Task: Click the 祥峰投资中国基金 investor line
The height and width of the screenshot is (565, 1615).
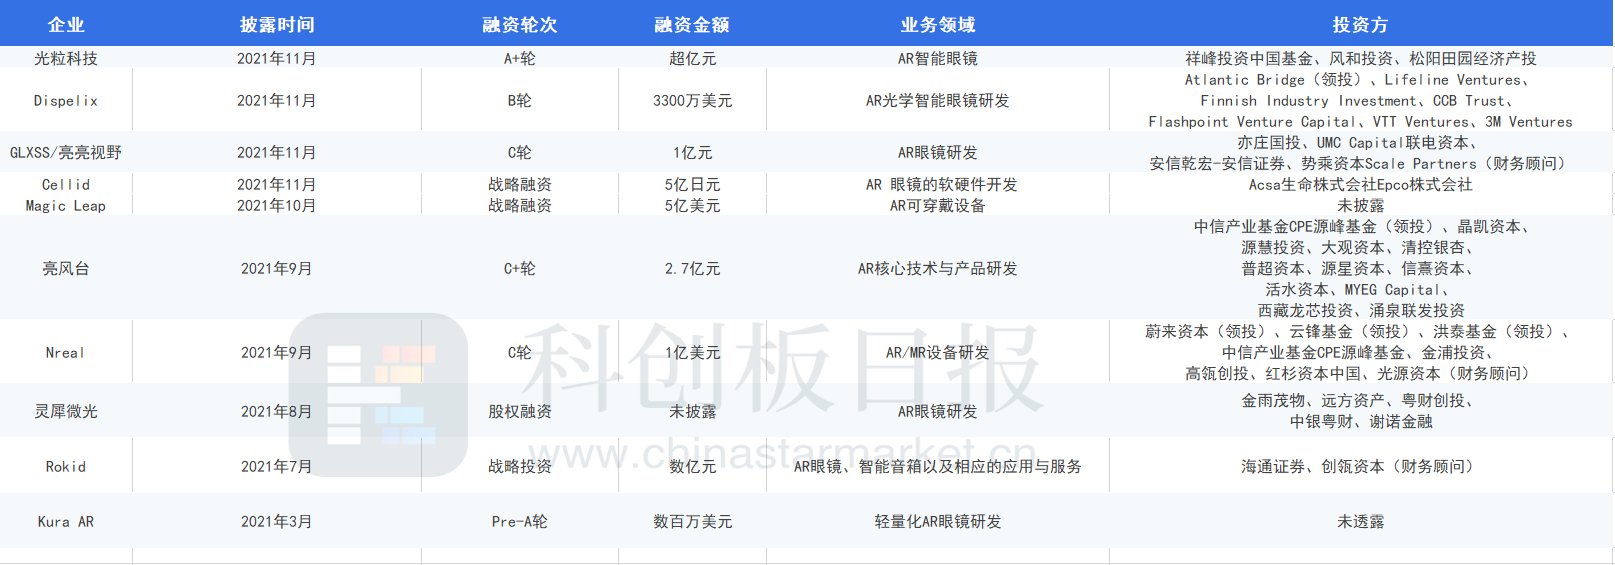Action: pos(1360,59)
